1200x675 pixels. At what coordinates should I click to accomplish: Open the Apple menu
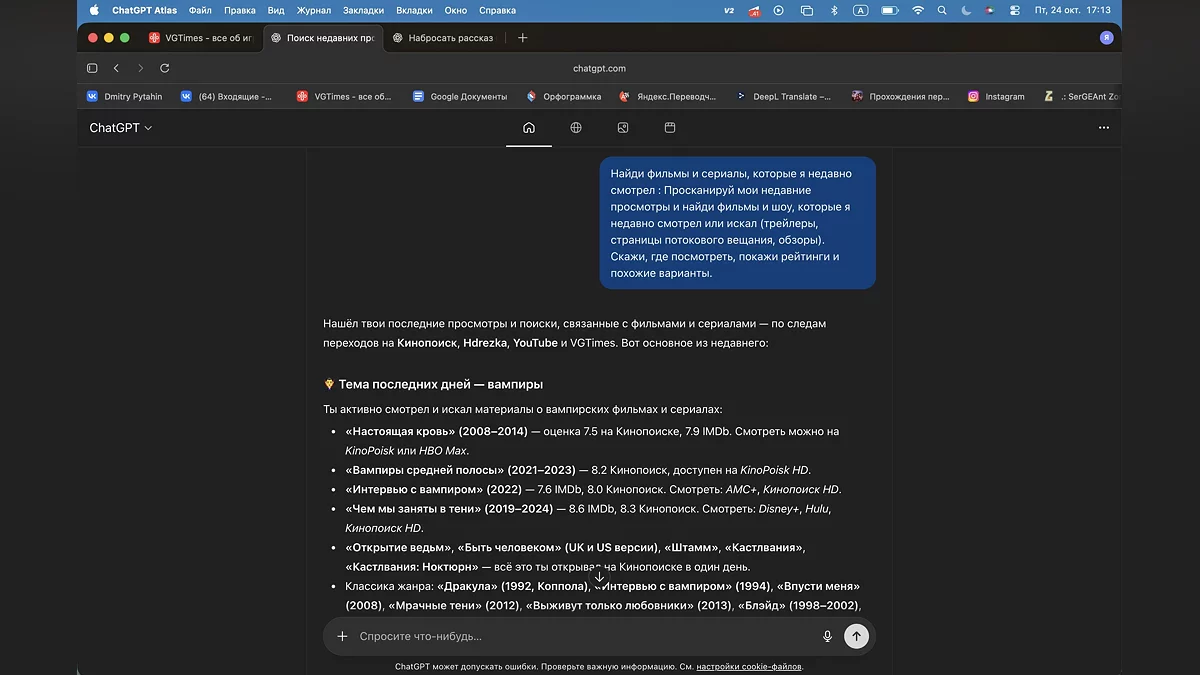pos(94,10)
